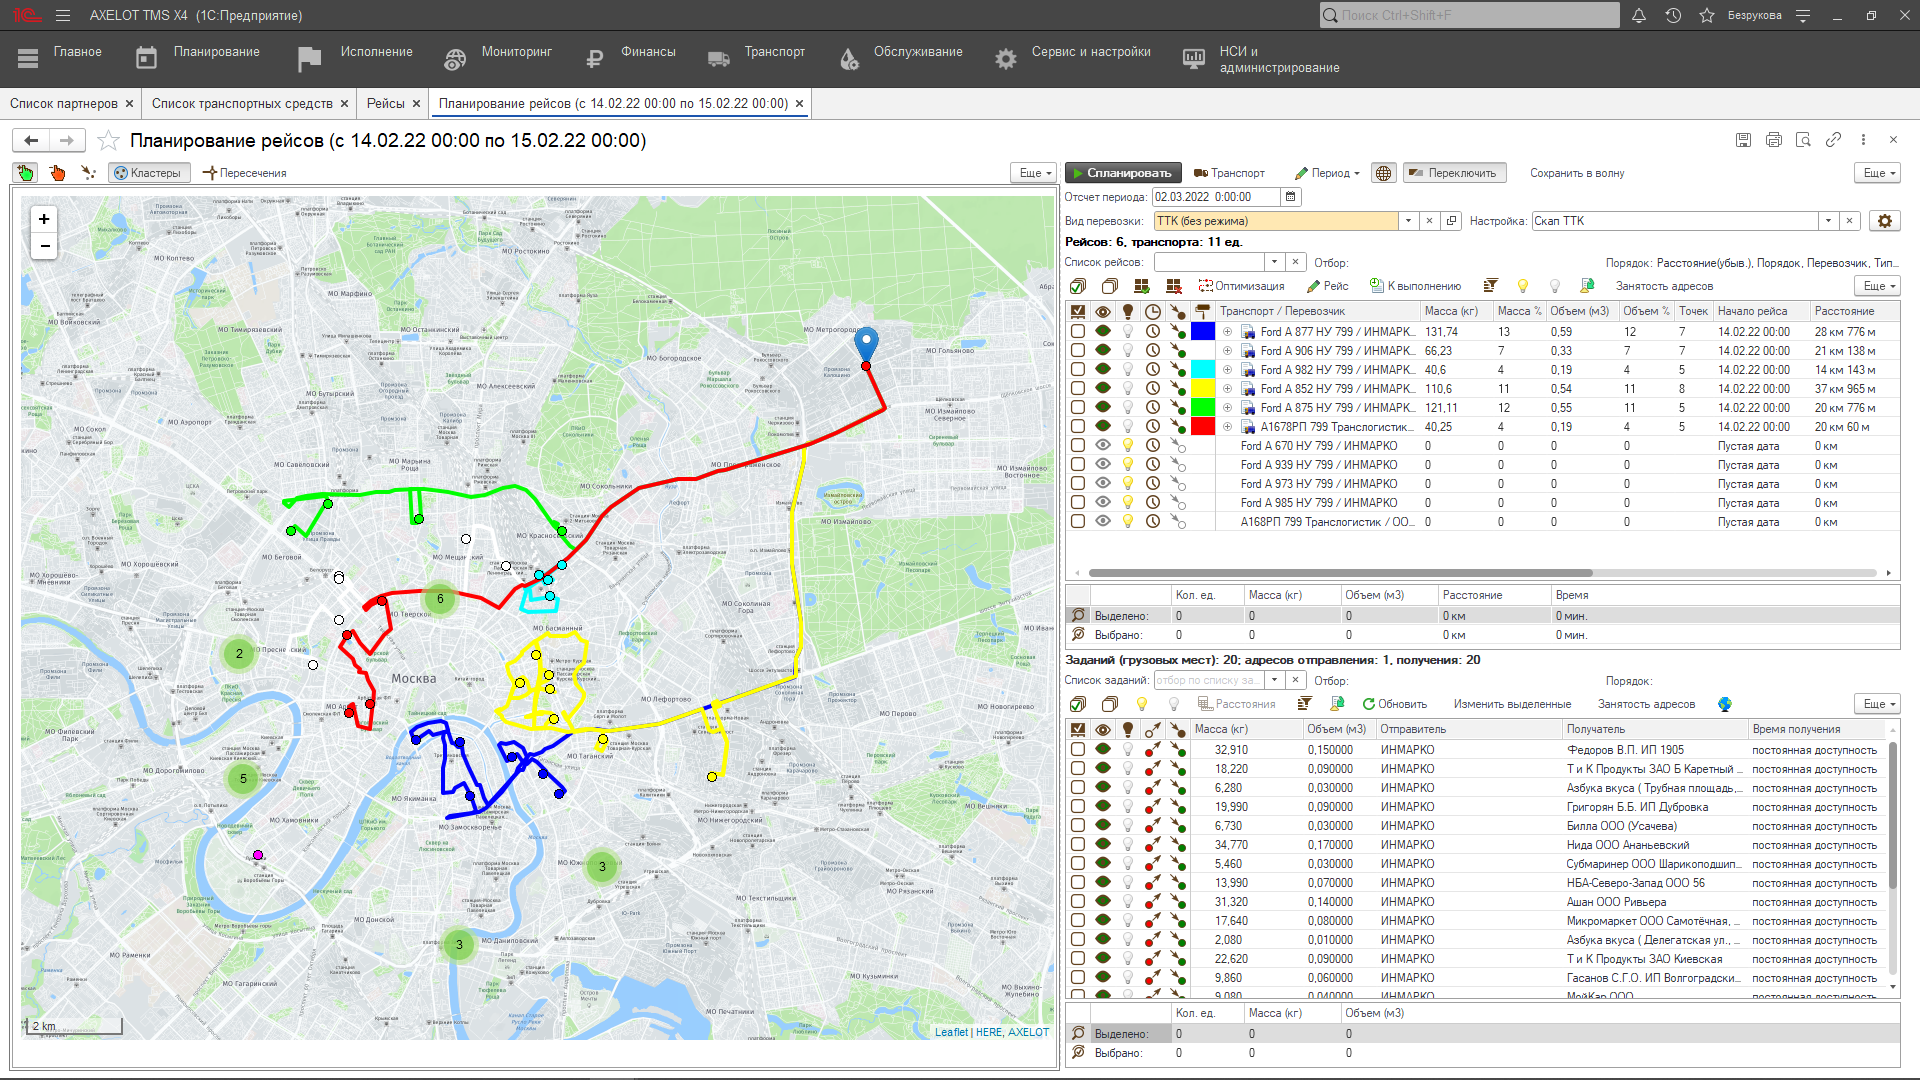The image size is (1920, 1080).
Task: Click the yellow color swatch of Ford A 852
Action: [x=1203, y=389]
